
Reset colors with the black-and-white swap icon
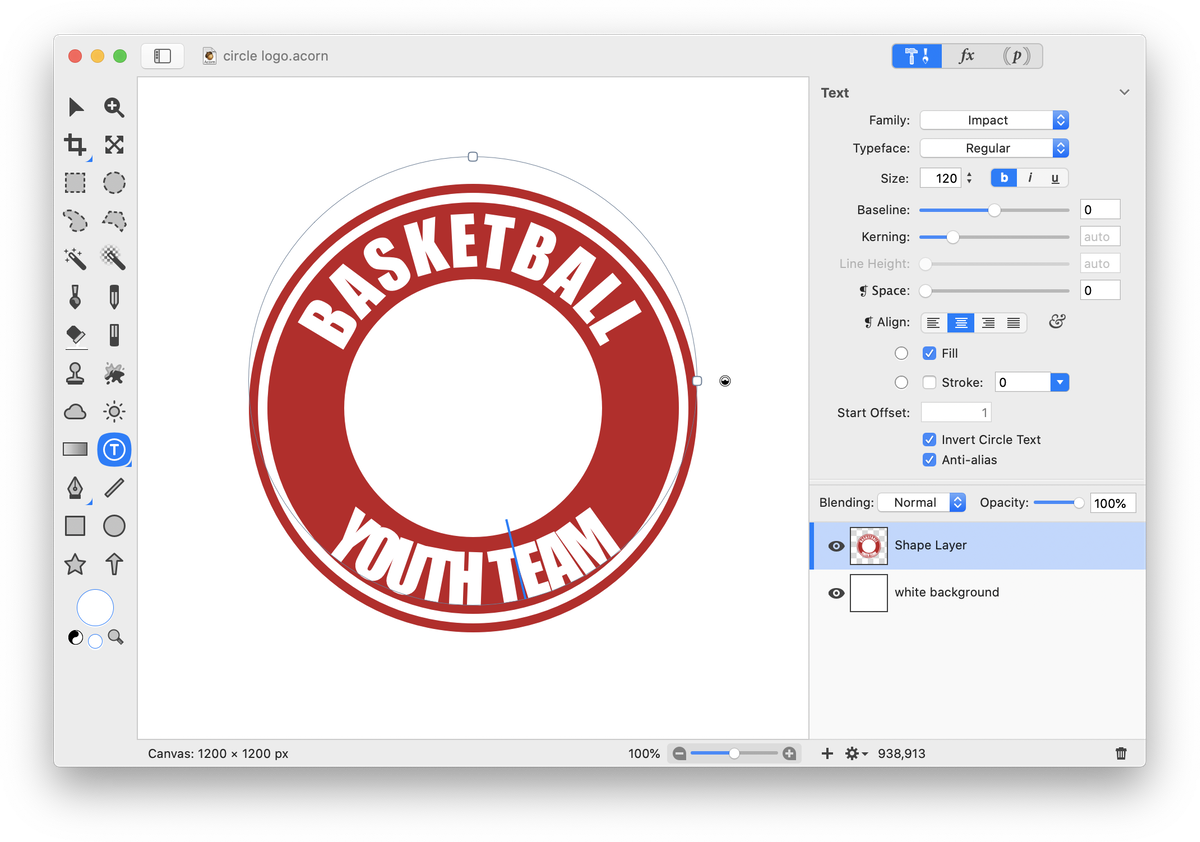(75, 638)
